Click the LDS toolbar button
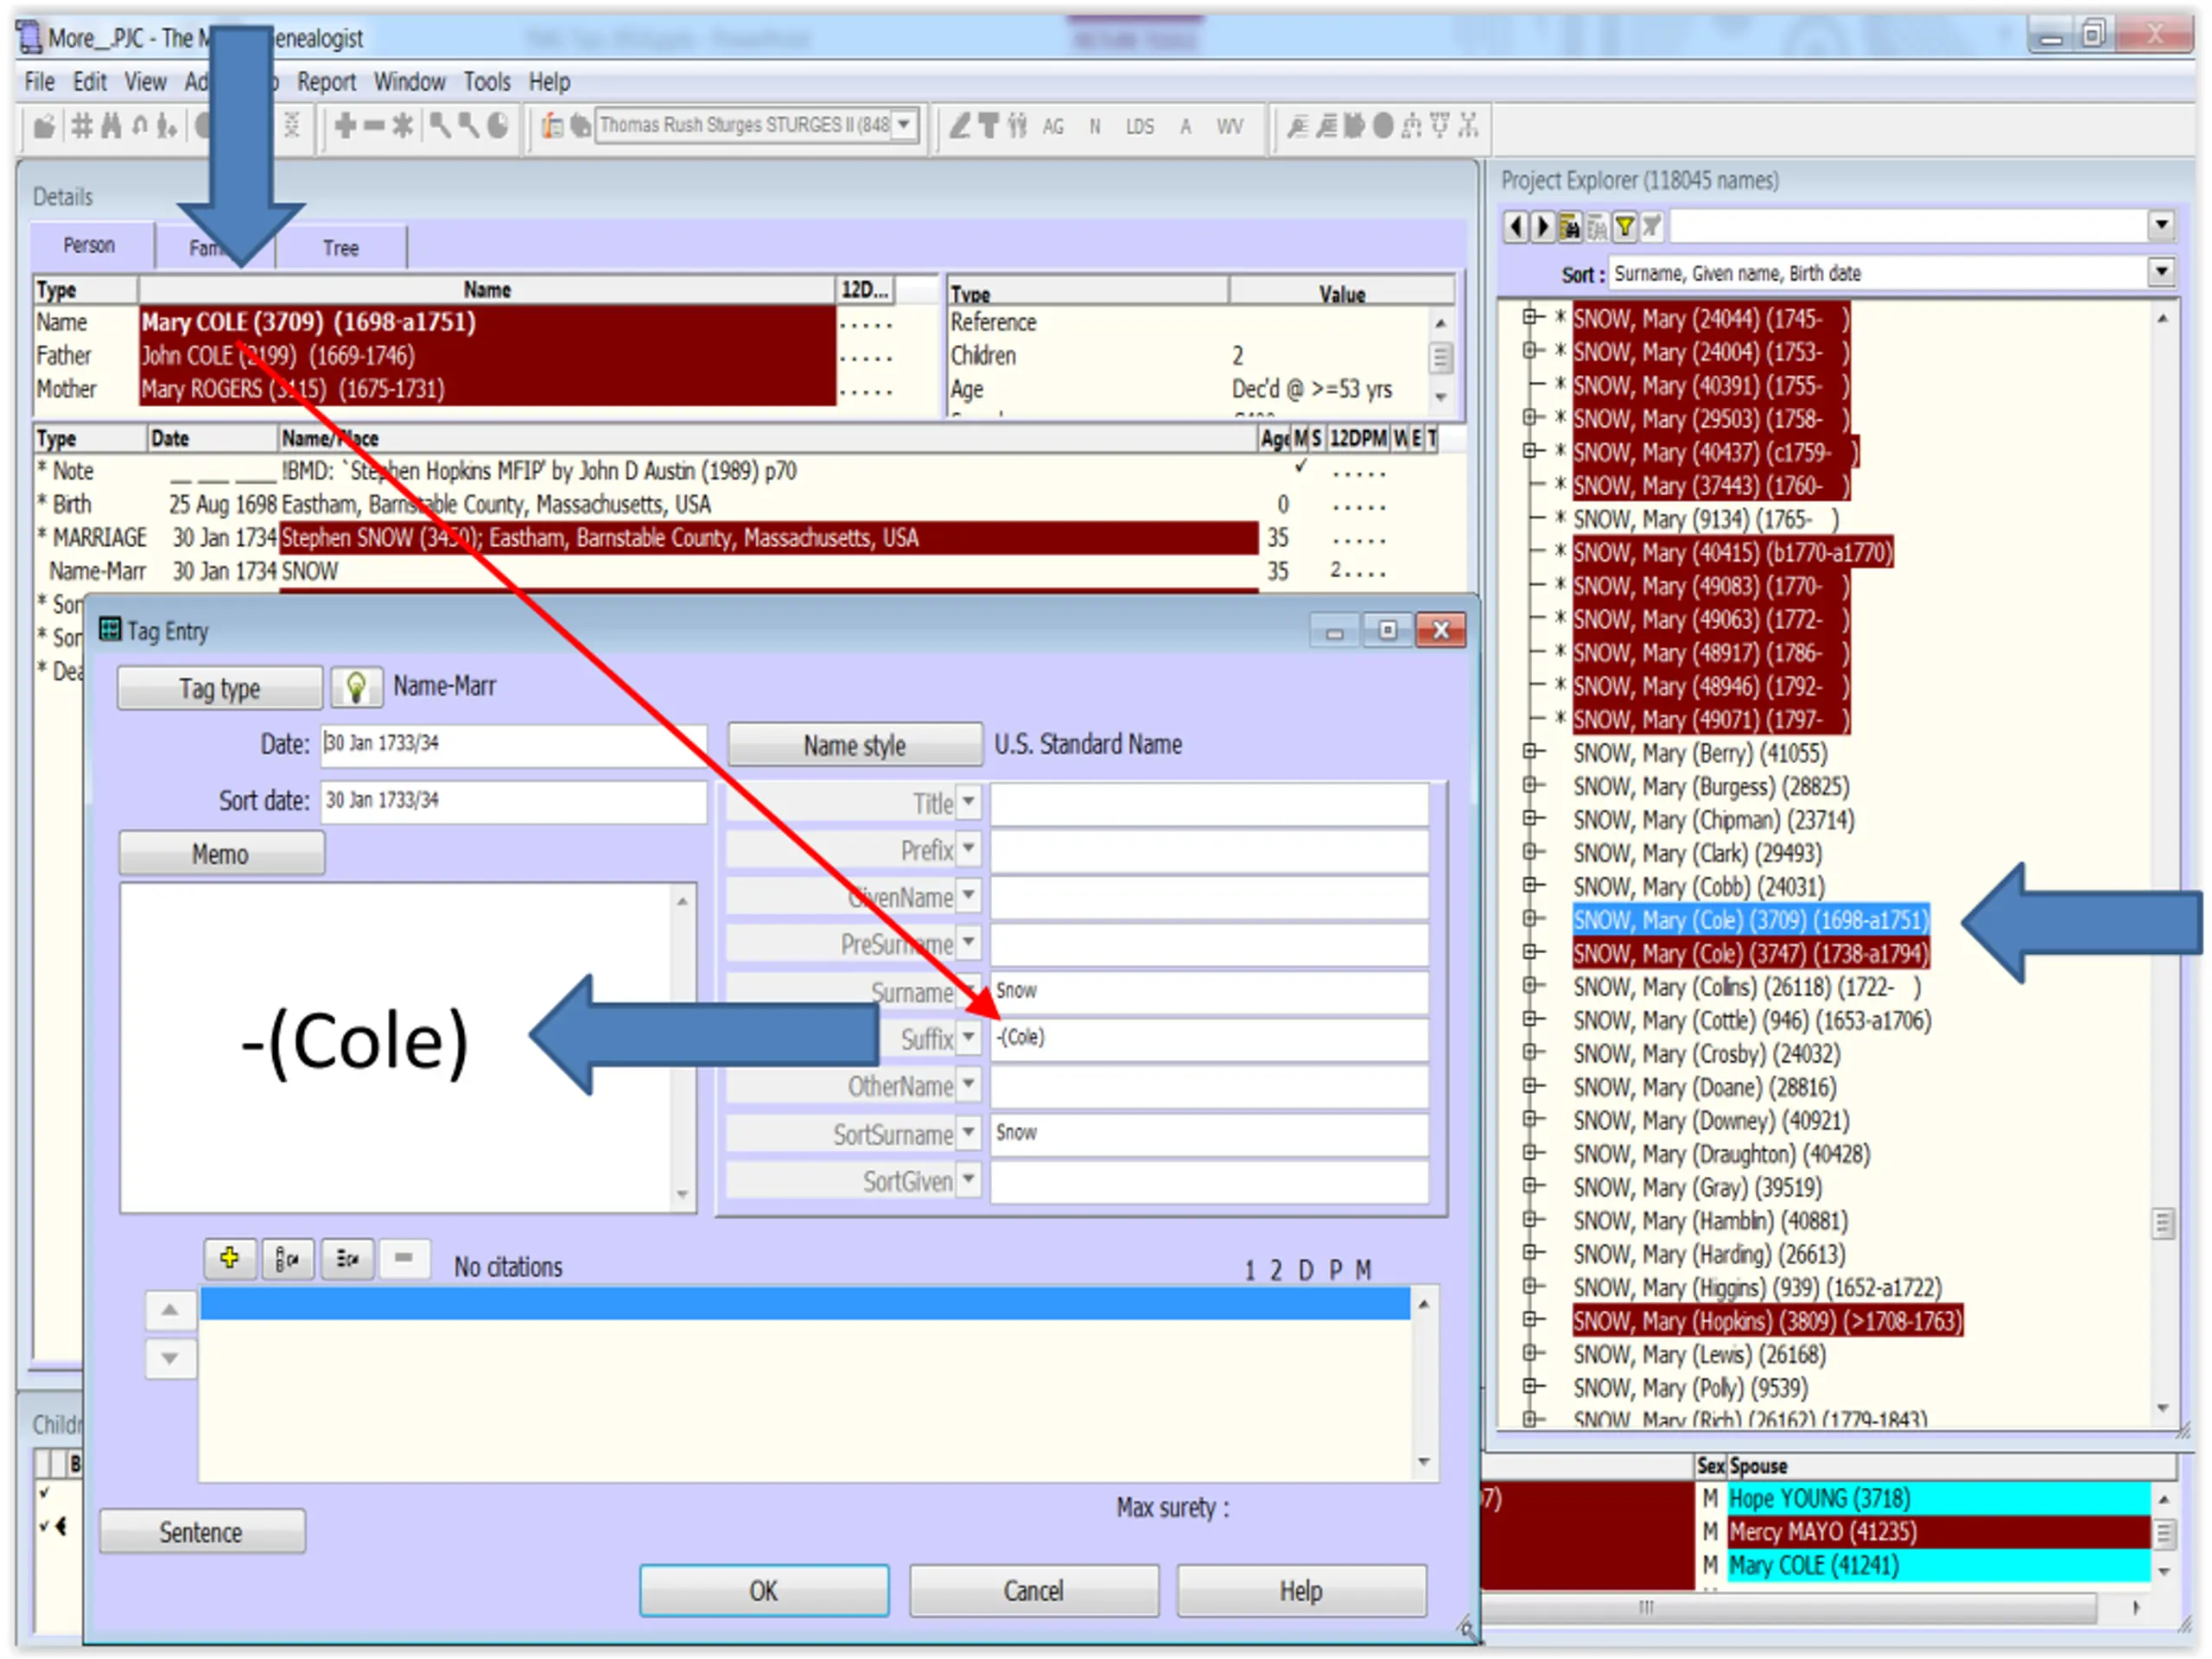 tap(1139, 127)
